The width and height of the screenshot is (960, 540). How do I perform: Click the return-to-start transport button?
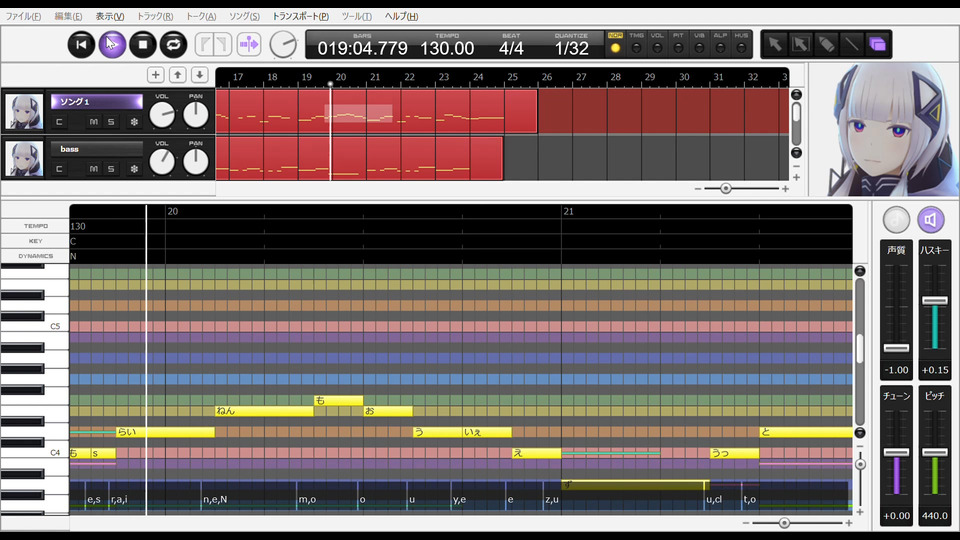[x=82, y=44]
